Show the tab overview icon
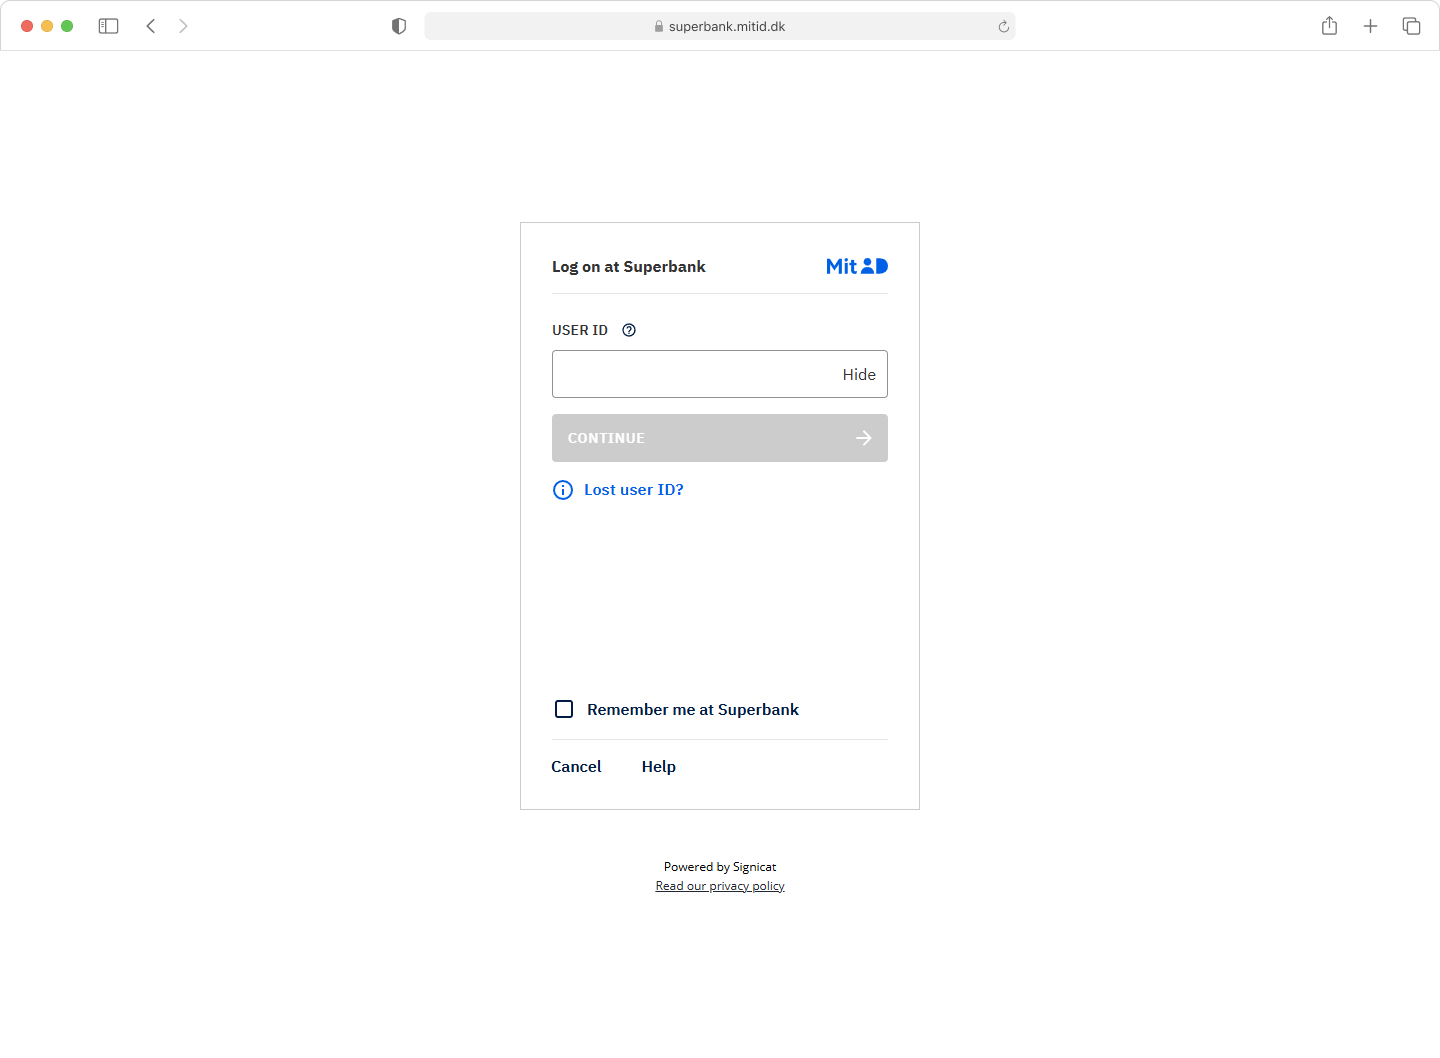The width and height of the screenshot is (1440, 1058). pos(1411,26)
